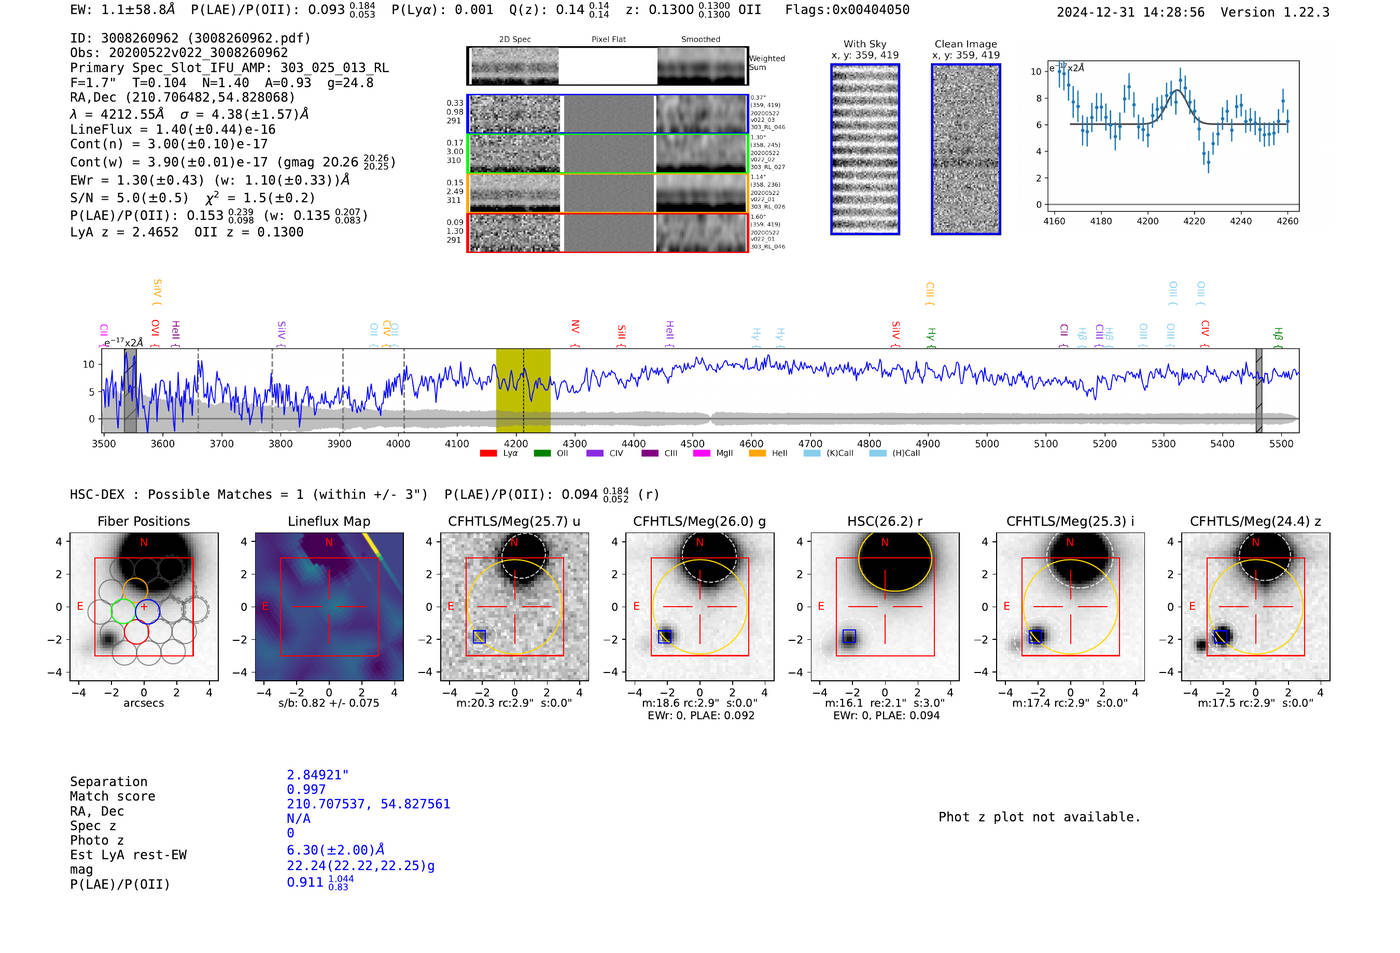Click the Obs: 20200522v022_3008260962 line
The height and width of the screenshot is (953, 1400).
[179, 53]
